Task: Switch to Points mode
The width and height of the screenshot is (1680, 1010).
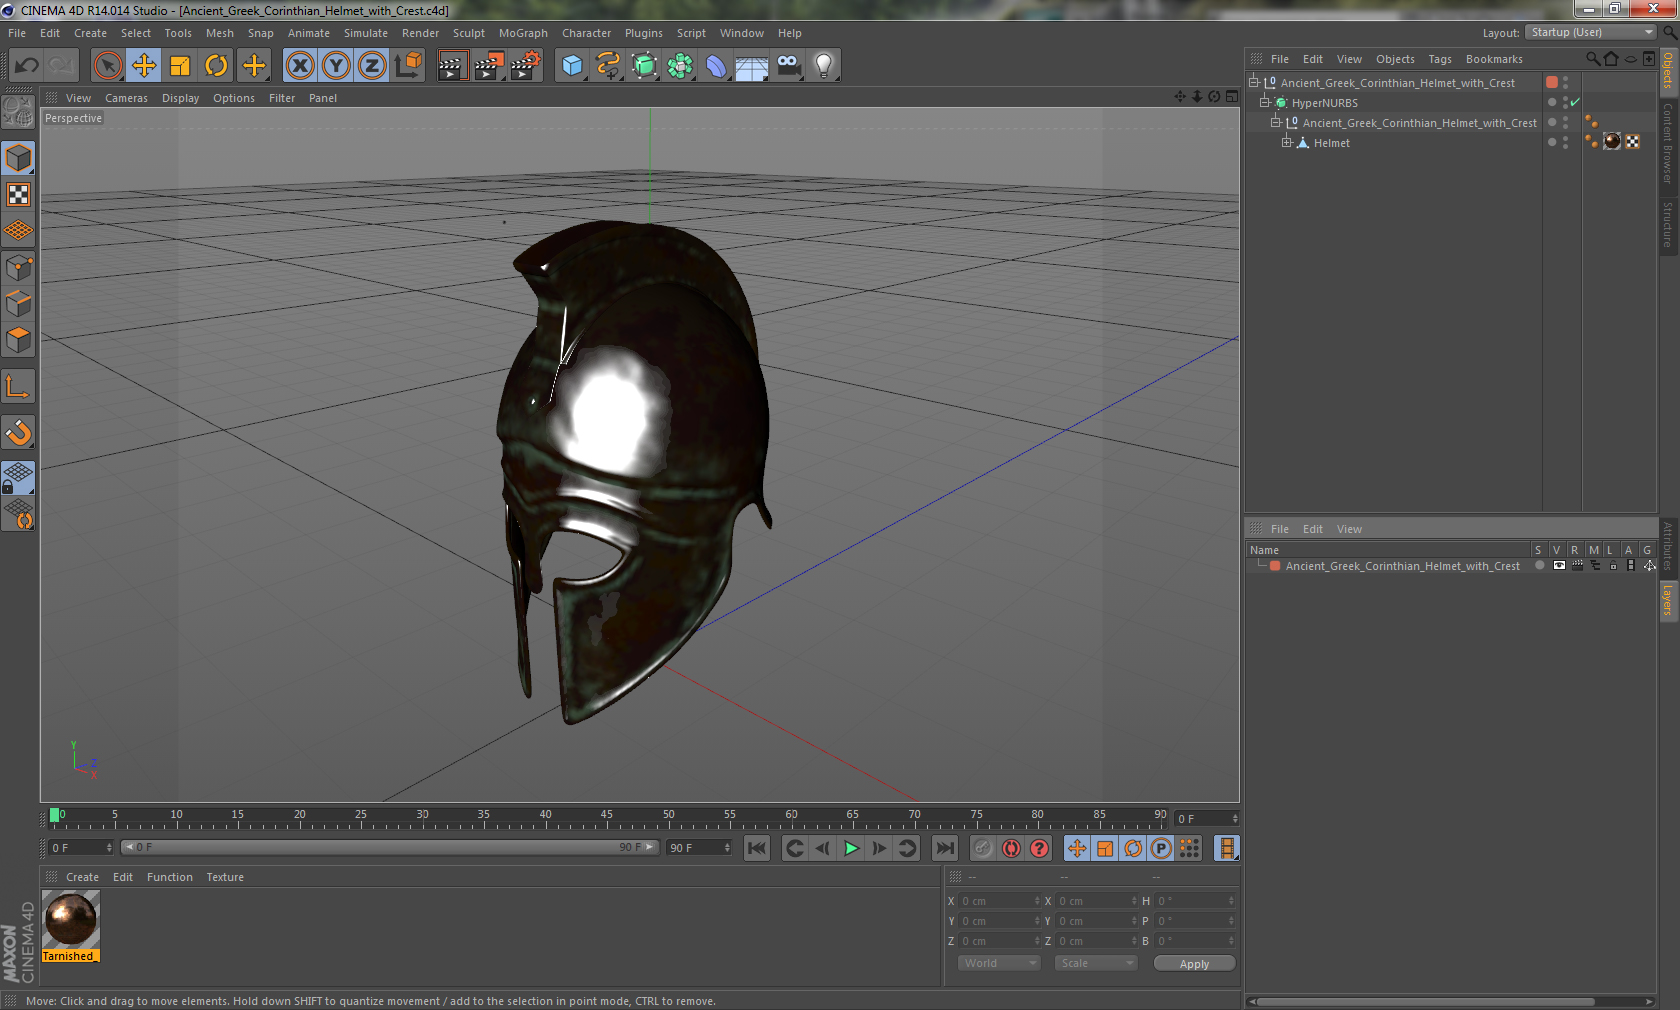Action: pyautogui.click(x=18, y=267)
